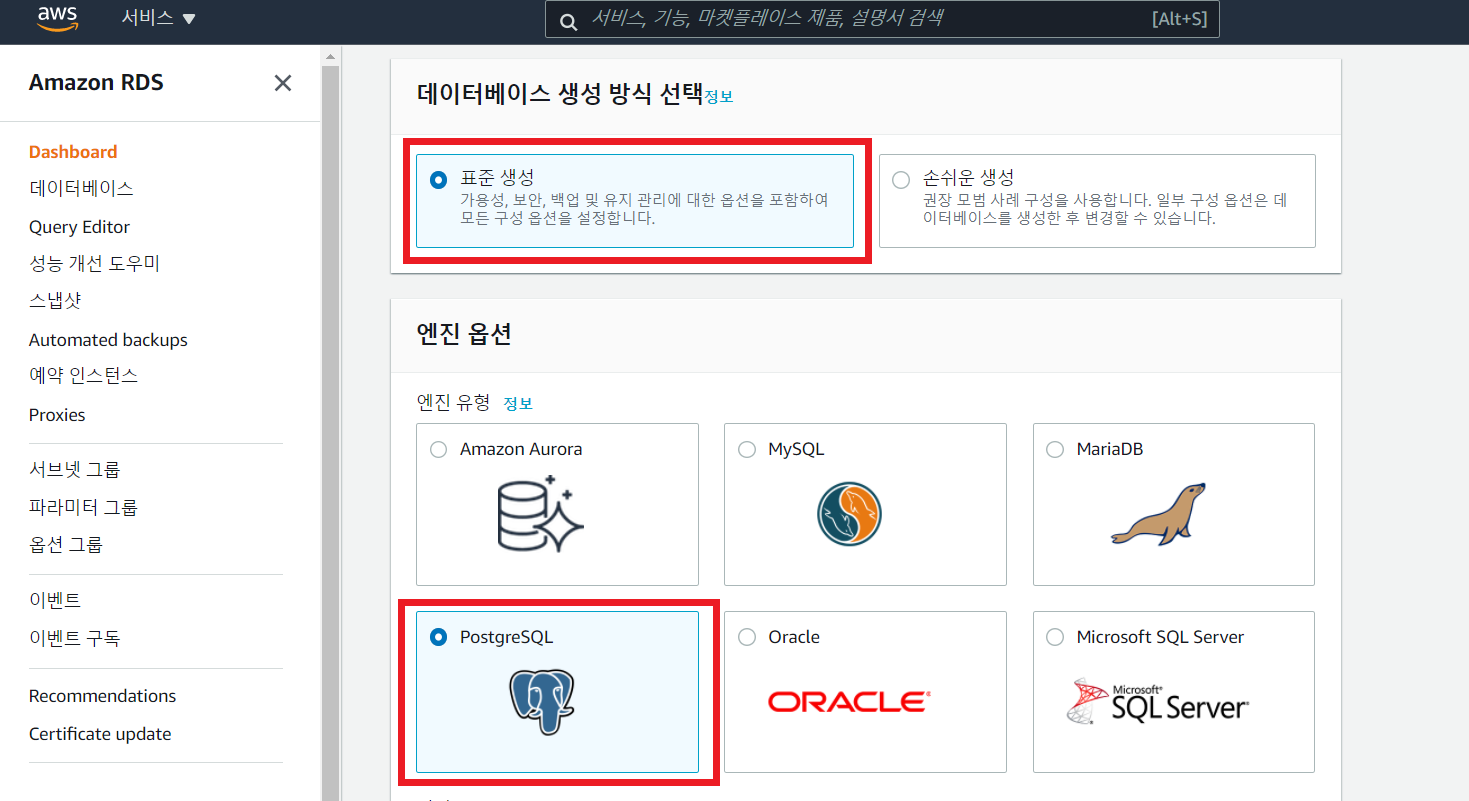Viewport: 1469px width, 801px height.
Task: Click 정보 link beside 데이터베이스 생성 방식 선택
Action: (719, 97)
